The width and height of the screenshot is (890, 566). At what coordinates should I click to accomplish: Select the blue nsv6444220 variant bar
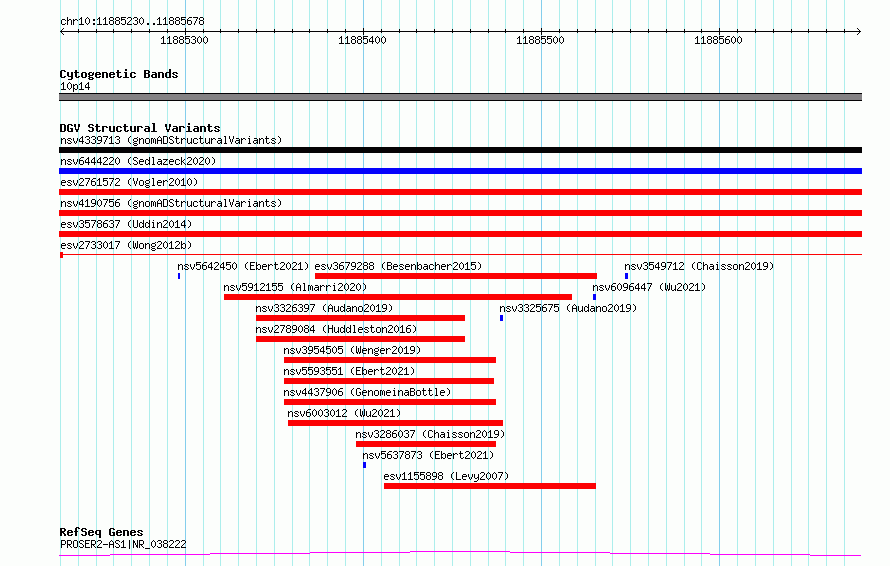pyautogui.click(x=460, y=171)
